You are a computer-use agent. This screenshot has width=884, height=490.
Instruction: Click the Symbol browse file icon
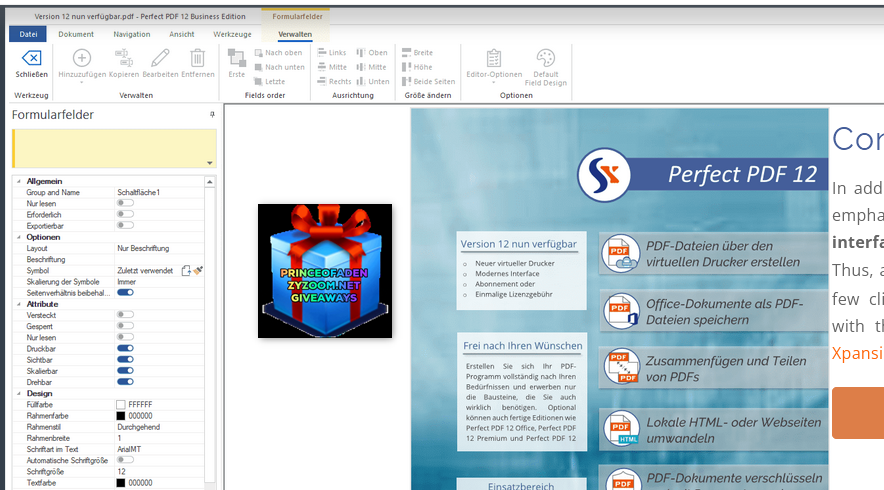(186, 271)
